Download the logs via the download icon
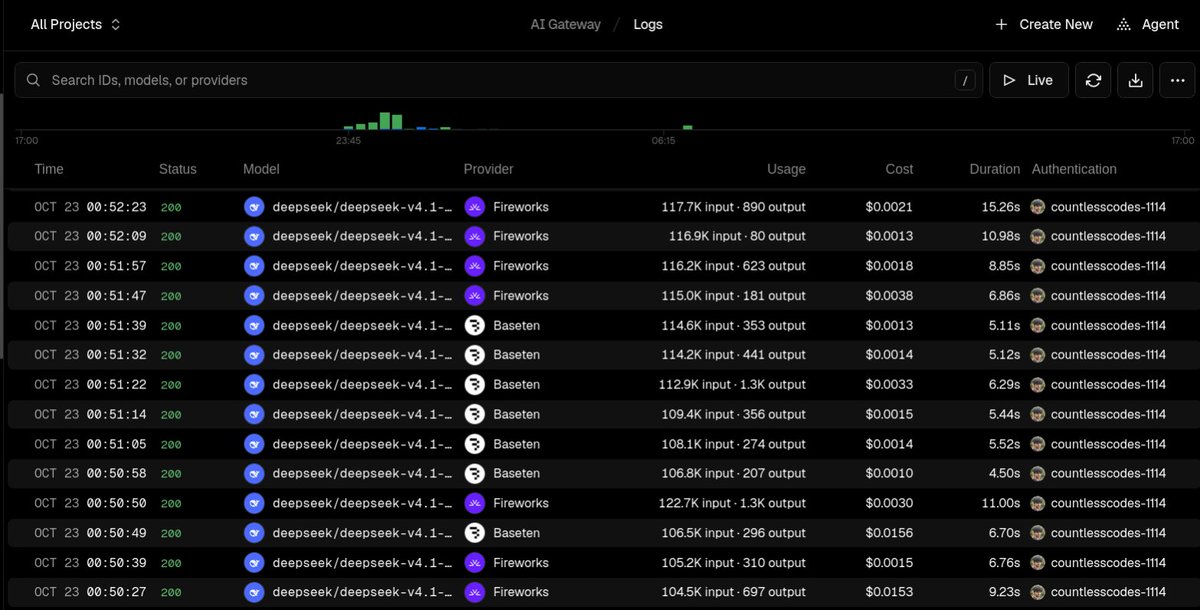Image resolution: width=1200 pixels, height=610 pixels. click(1135, 80)
